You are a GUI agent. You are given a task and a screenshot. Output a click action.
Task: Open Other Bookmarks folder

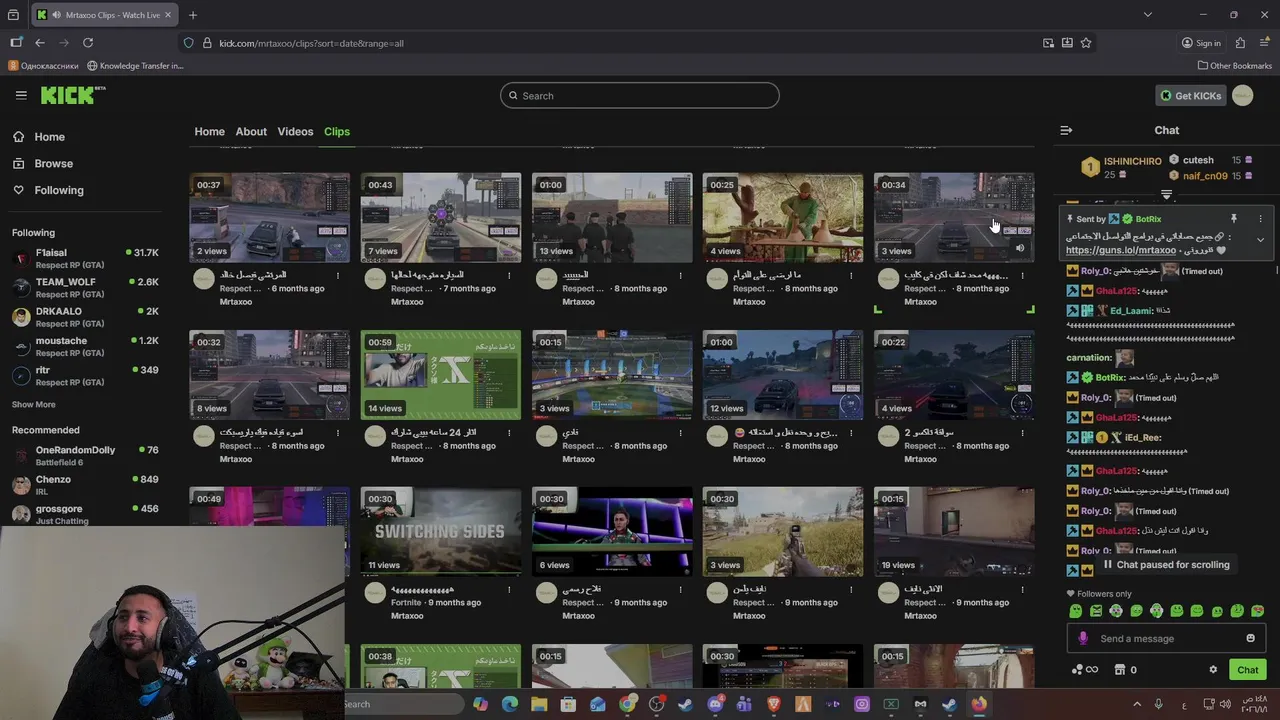pyautogui.click(x=1234, y=65)
